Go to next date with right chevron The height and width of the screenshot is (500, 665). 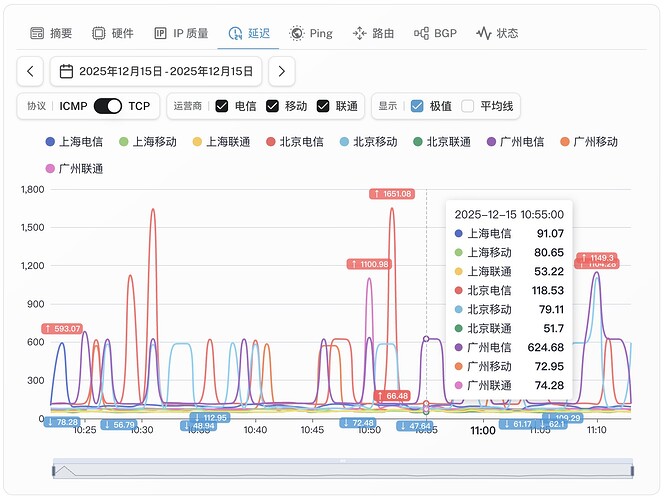click(282, 71)
